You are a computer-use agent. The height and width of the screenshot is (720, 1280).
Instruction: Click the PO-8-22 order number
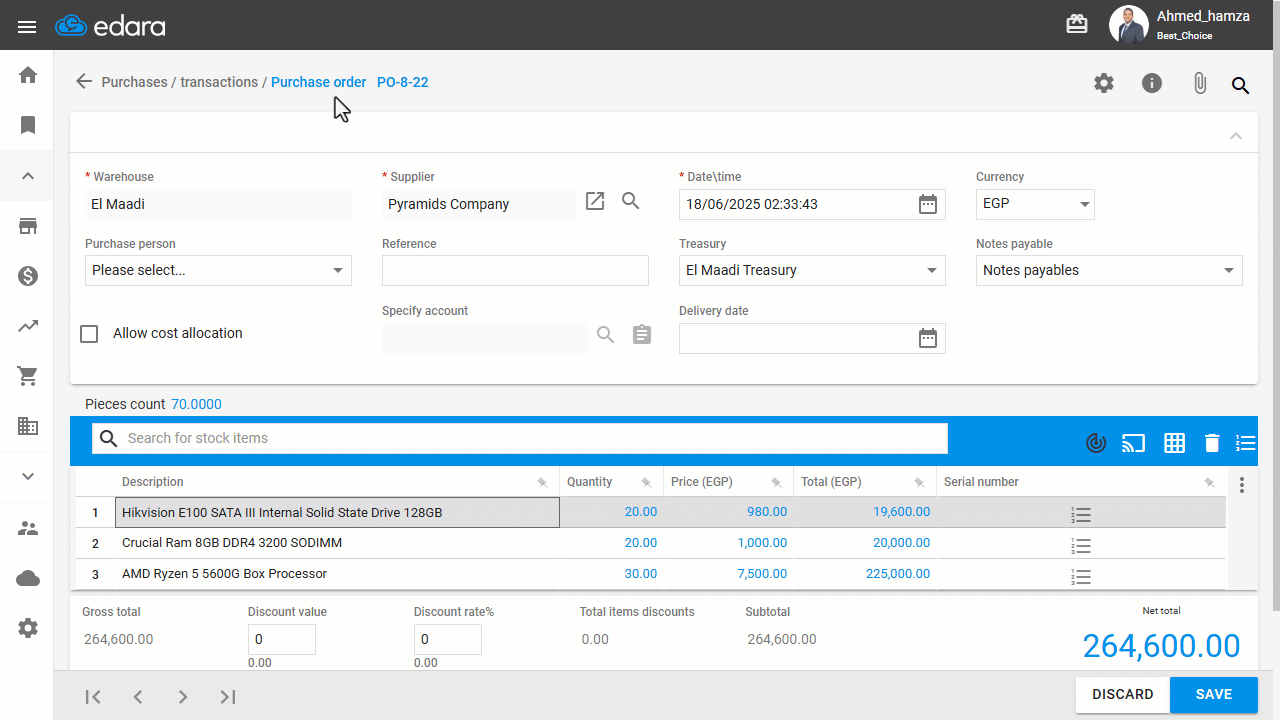pyautogui.click(x=403, y=82)
